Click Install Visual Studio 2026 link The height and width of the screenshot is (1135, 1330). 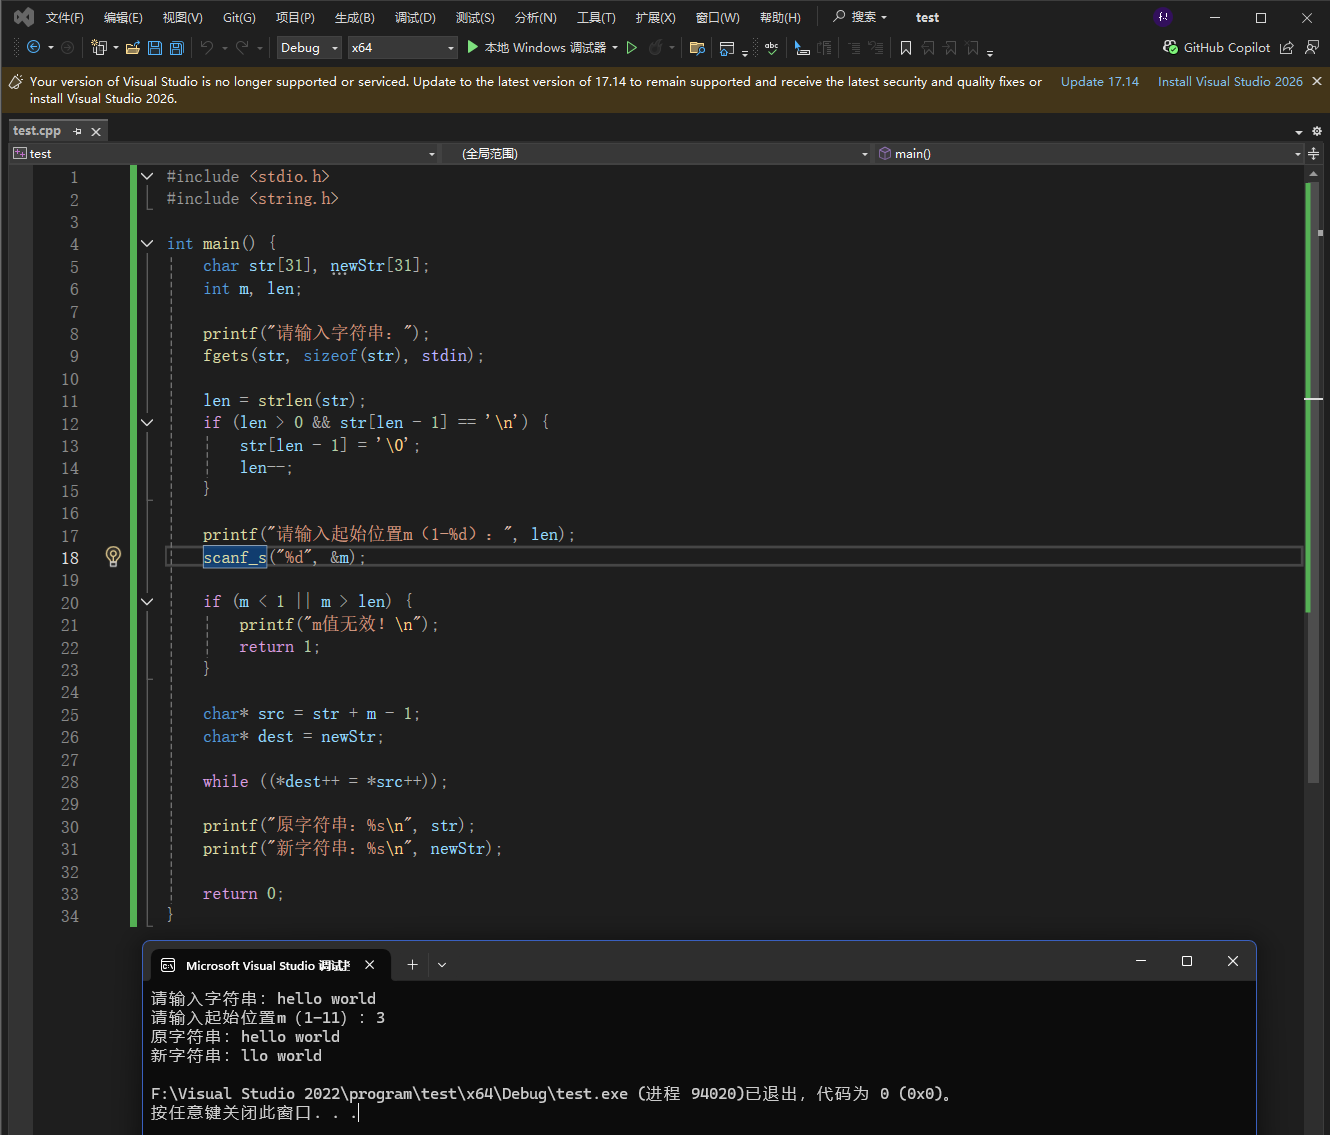[x=1230, y=81]
